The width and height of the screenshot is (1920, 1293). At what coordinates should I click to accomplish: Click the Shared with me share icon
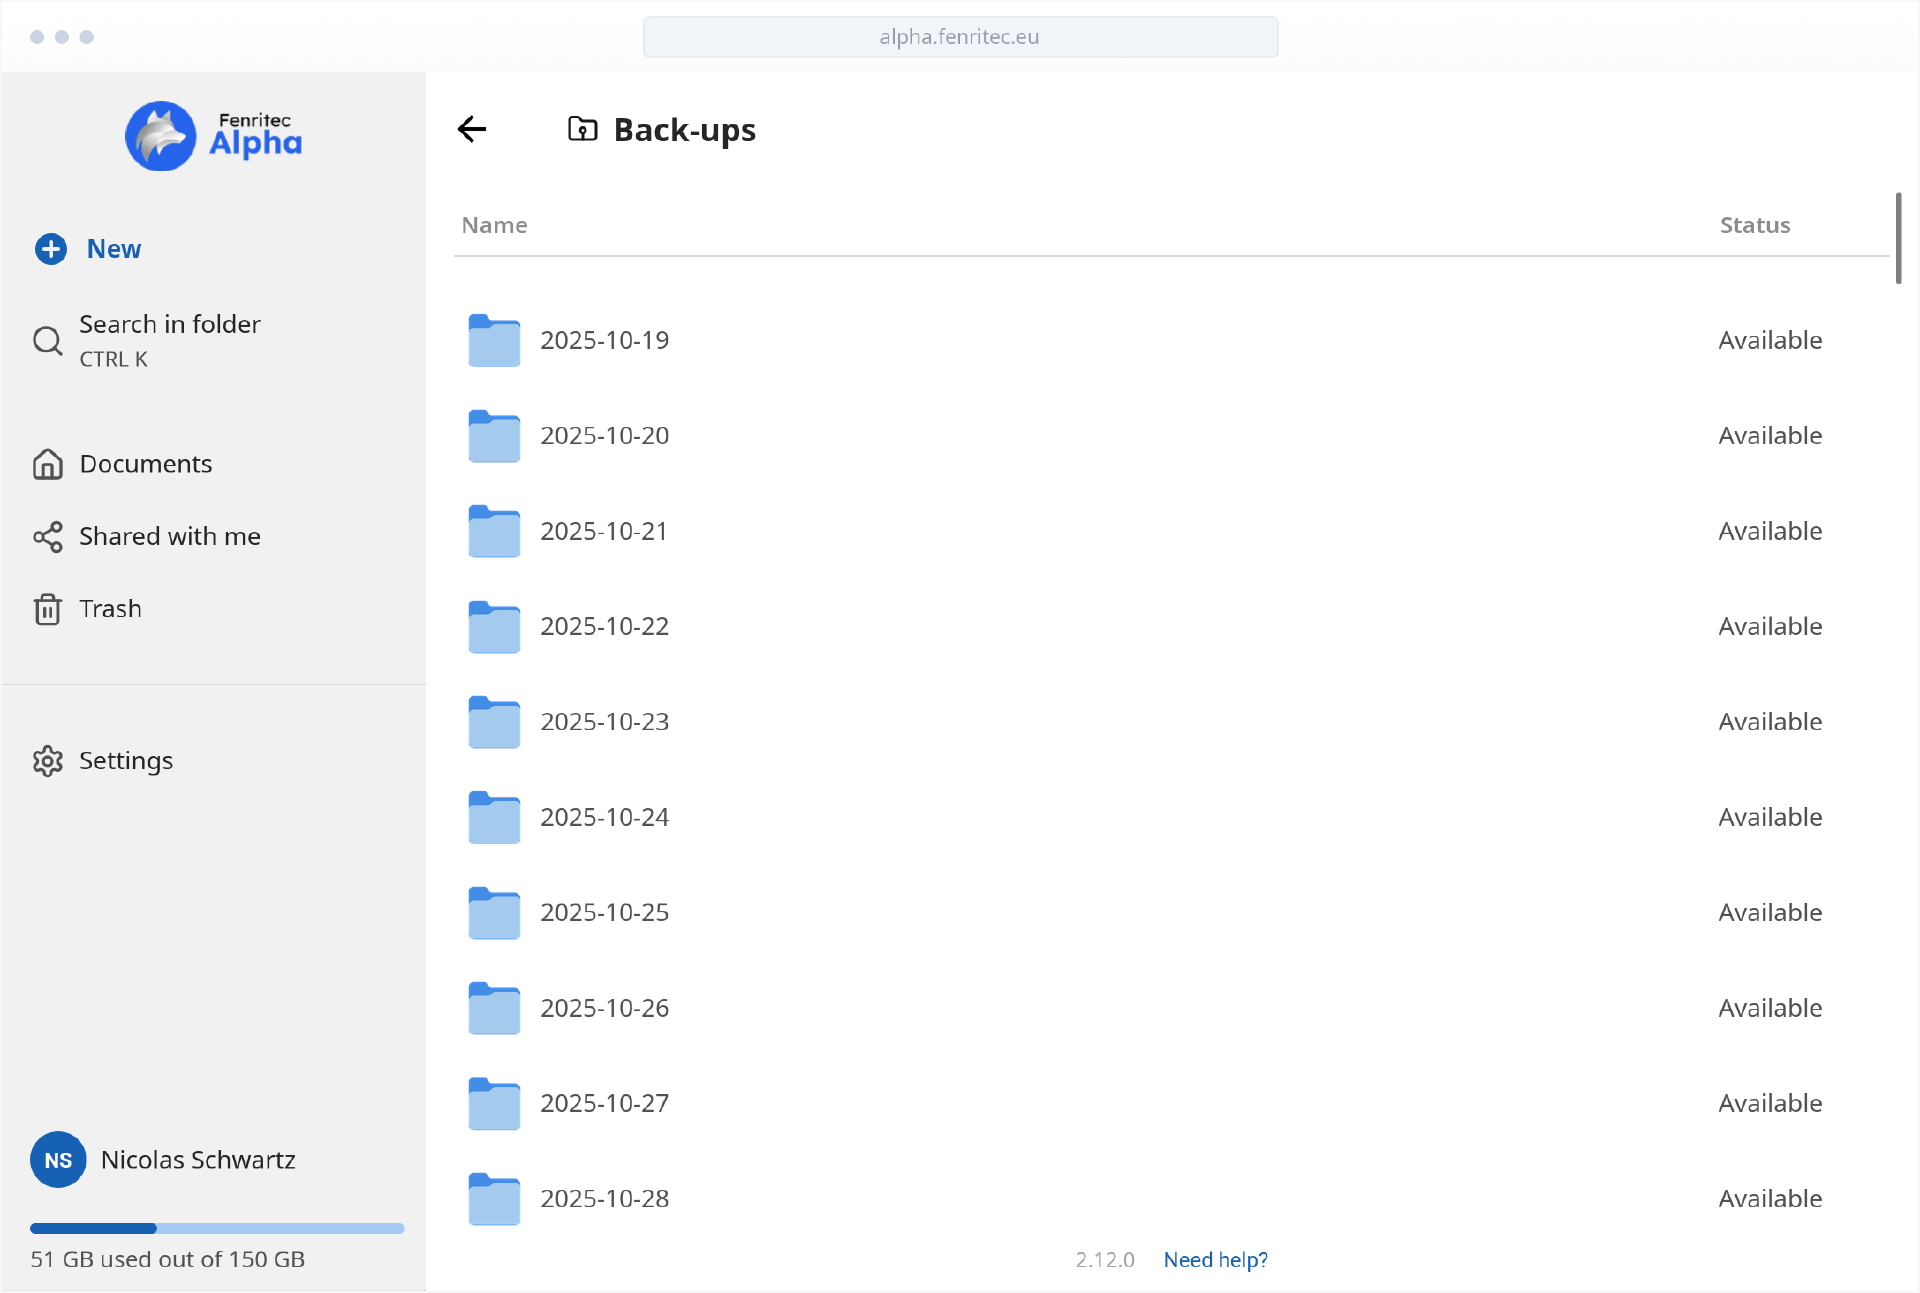47,537
